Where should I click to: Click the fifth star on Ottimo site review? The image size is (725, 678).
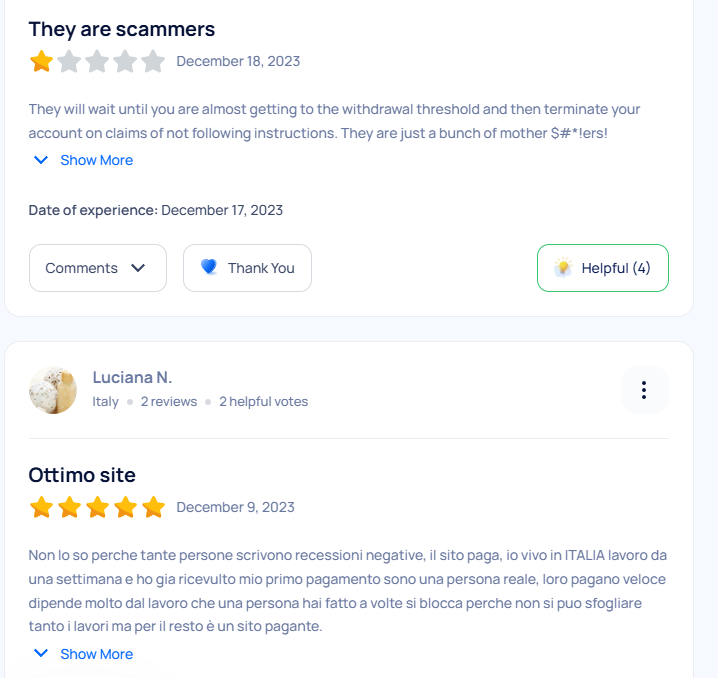pos(153,507)
